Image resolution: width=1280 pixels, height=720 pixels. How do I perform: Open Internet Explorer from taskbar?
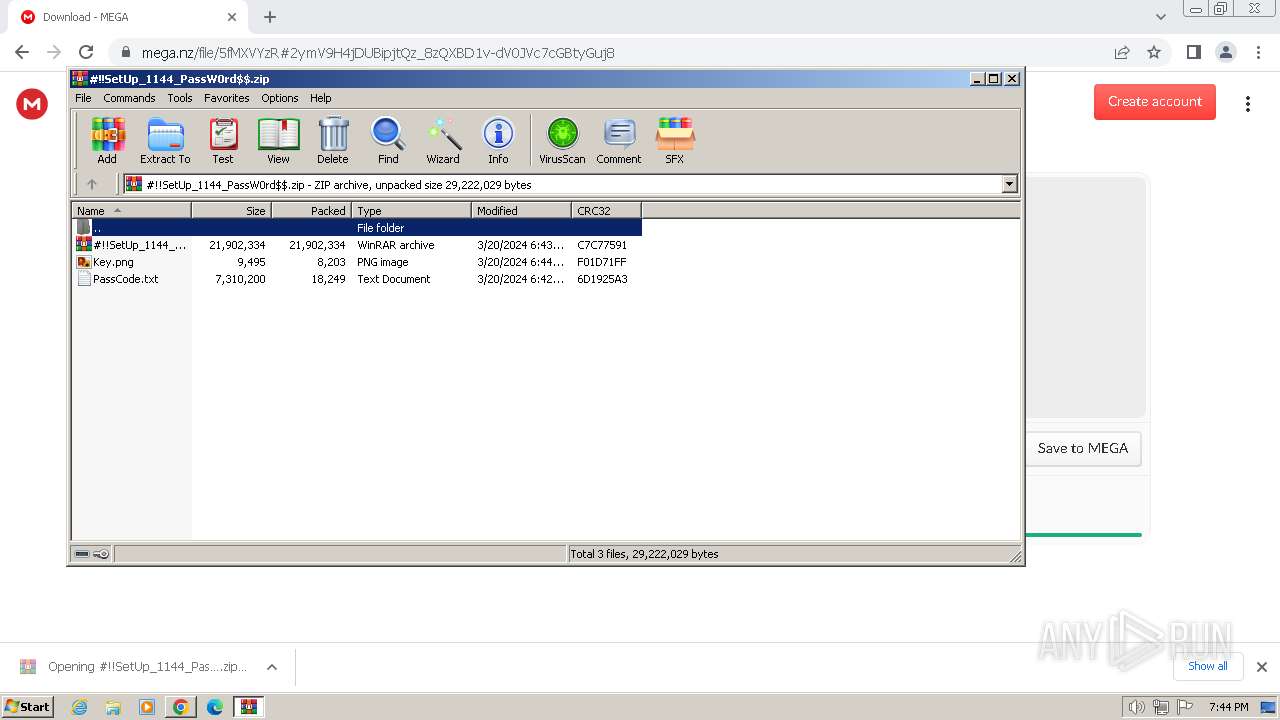(80, 707)
